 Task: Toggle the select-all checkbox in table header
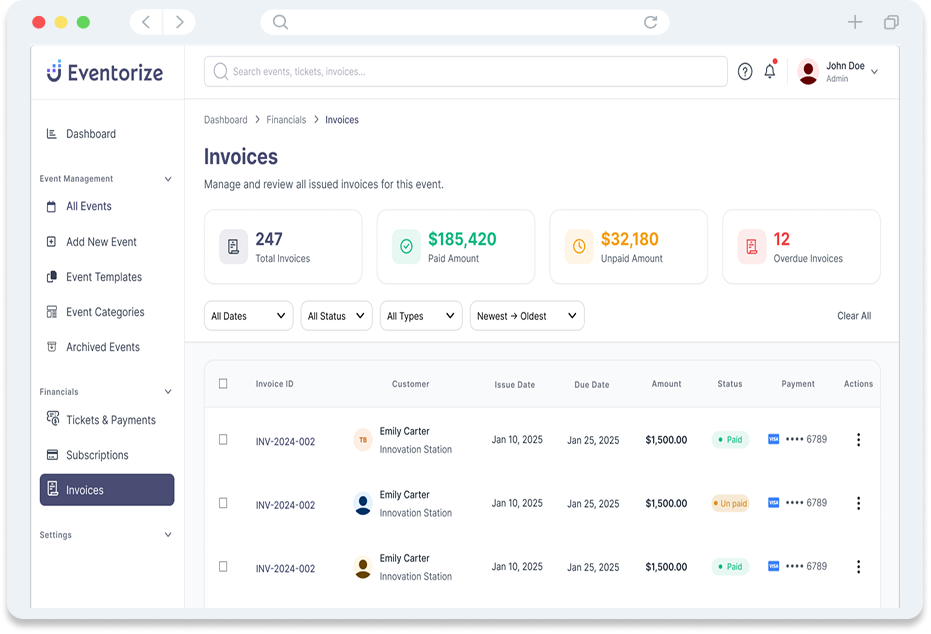coord(223,384)
